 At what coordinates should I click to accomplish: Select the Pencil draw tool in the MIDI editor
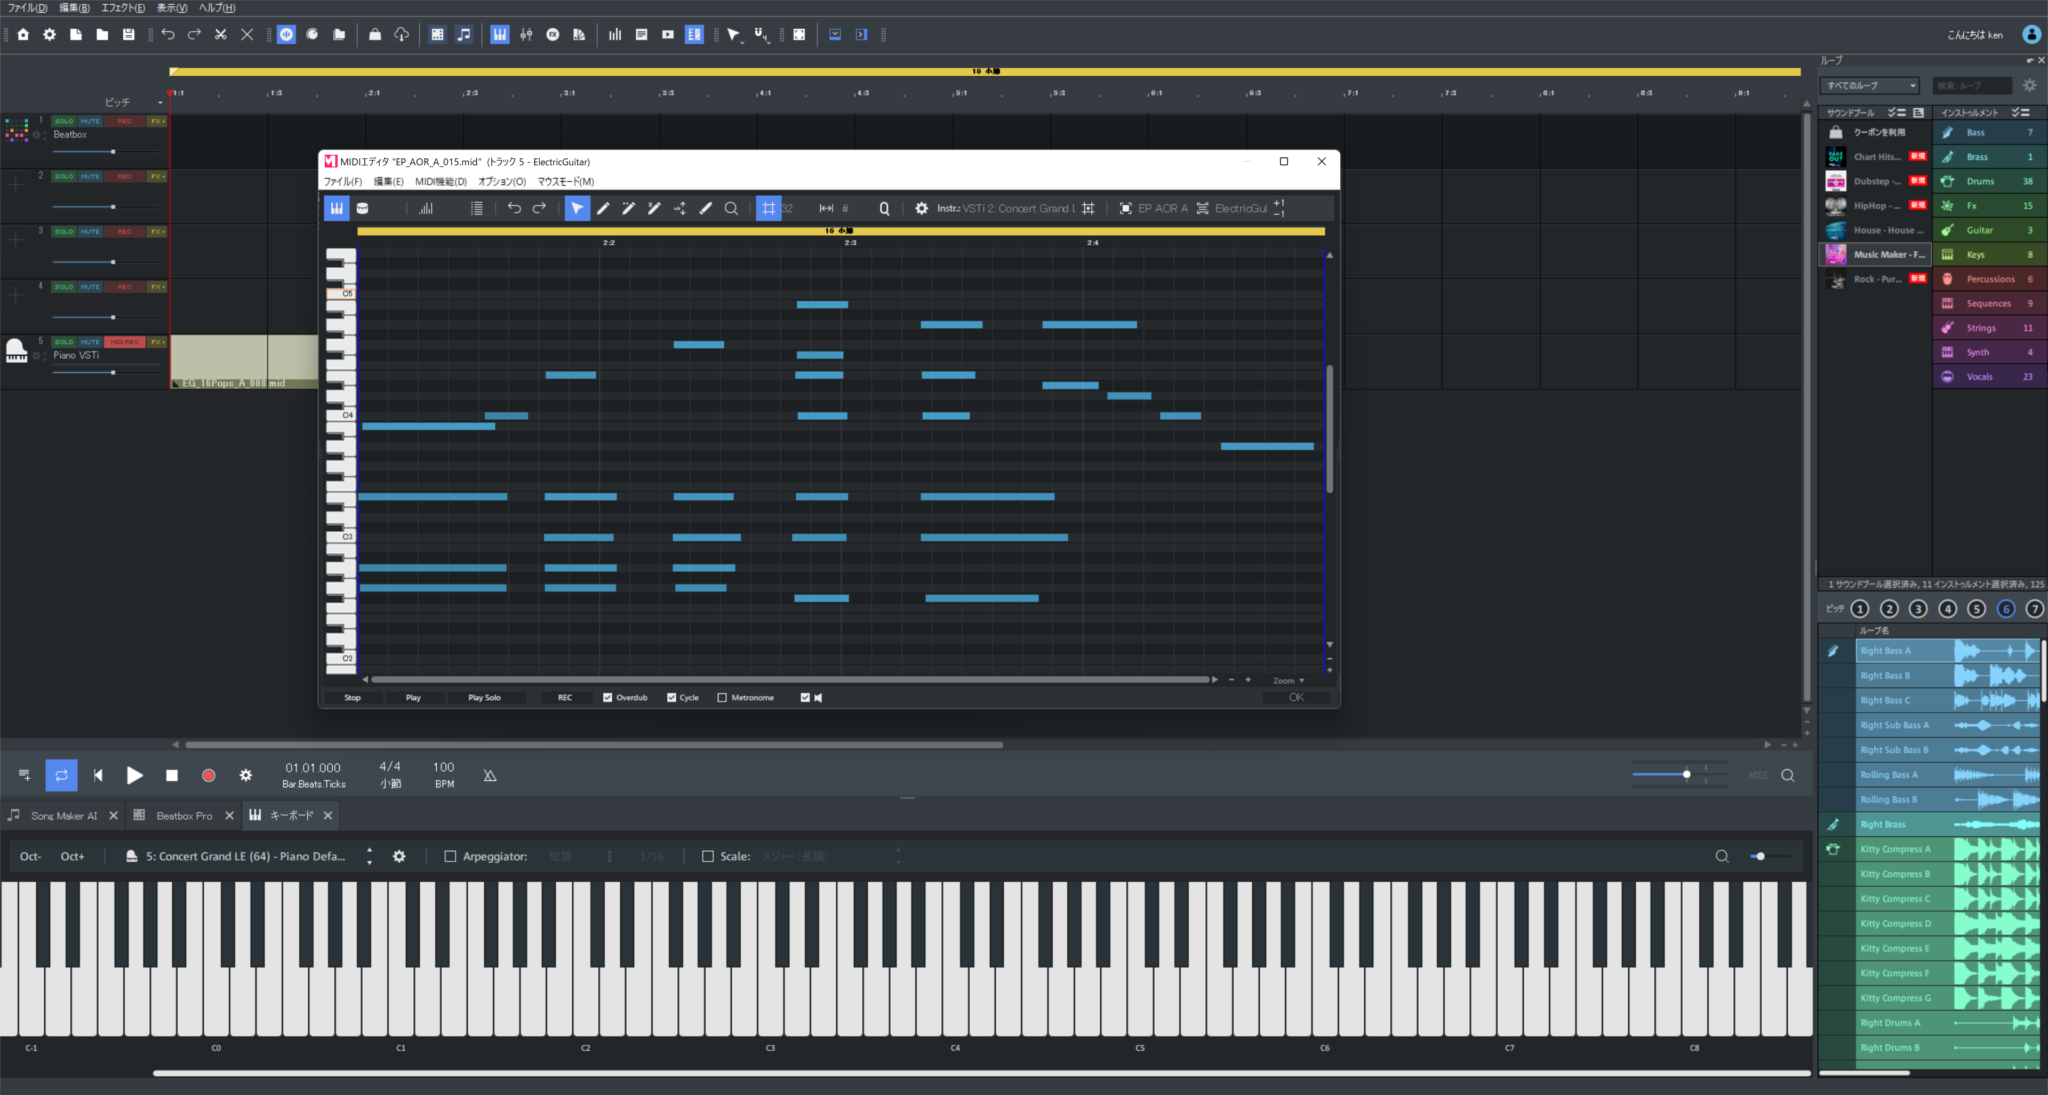[x=604, y=208]
